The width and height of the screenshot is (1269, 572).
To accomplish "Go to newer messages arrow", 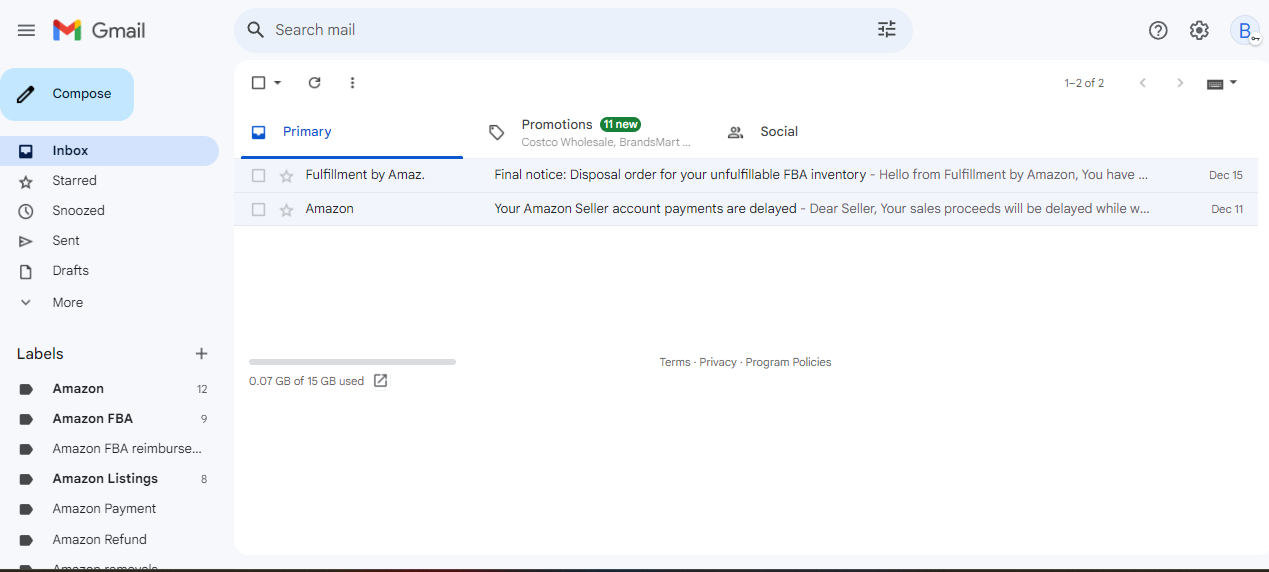I will (x=1143, y=83).
